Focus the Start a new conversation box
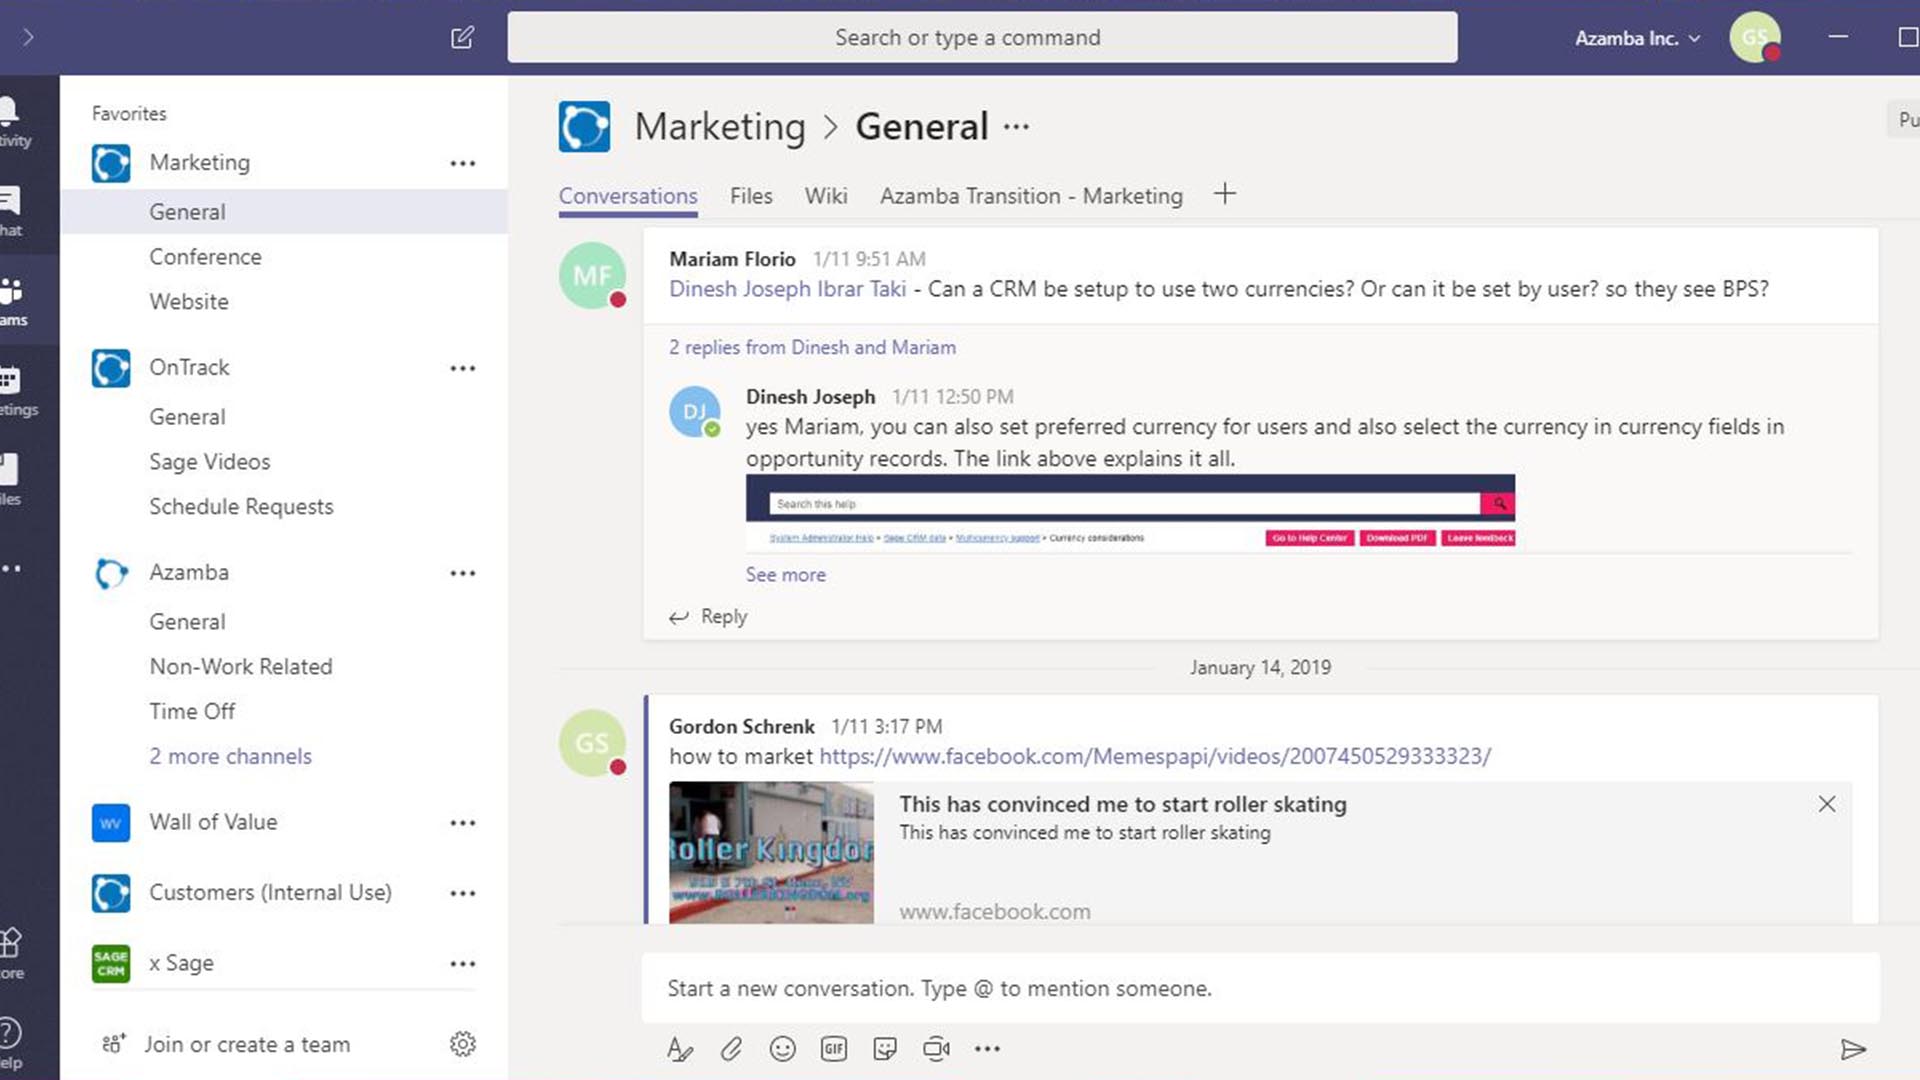This screenshot has height=1080, width=1920. tap(1260, 989)
